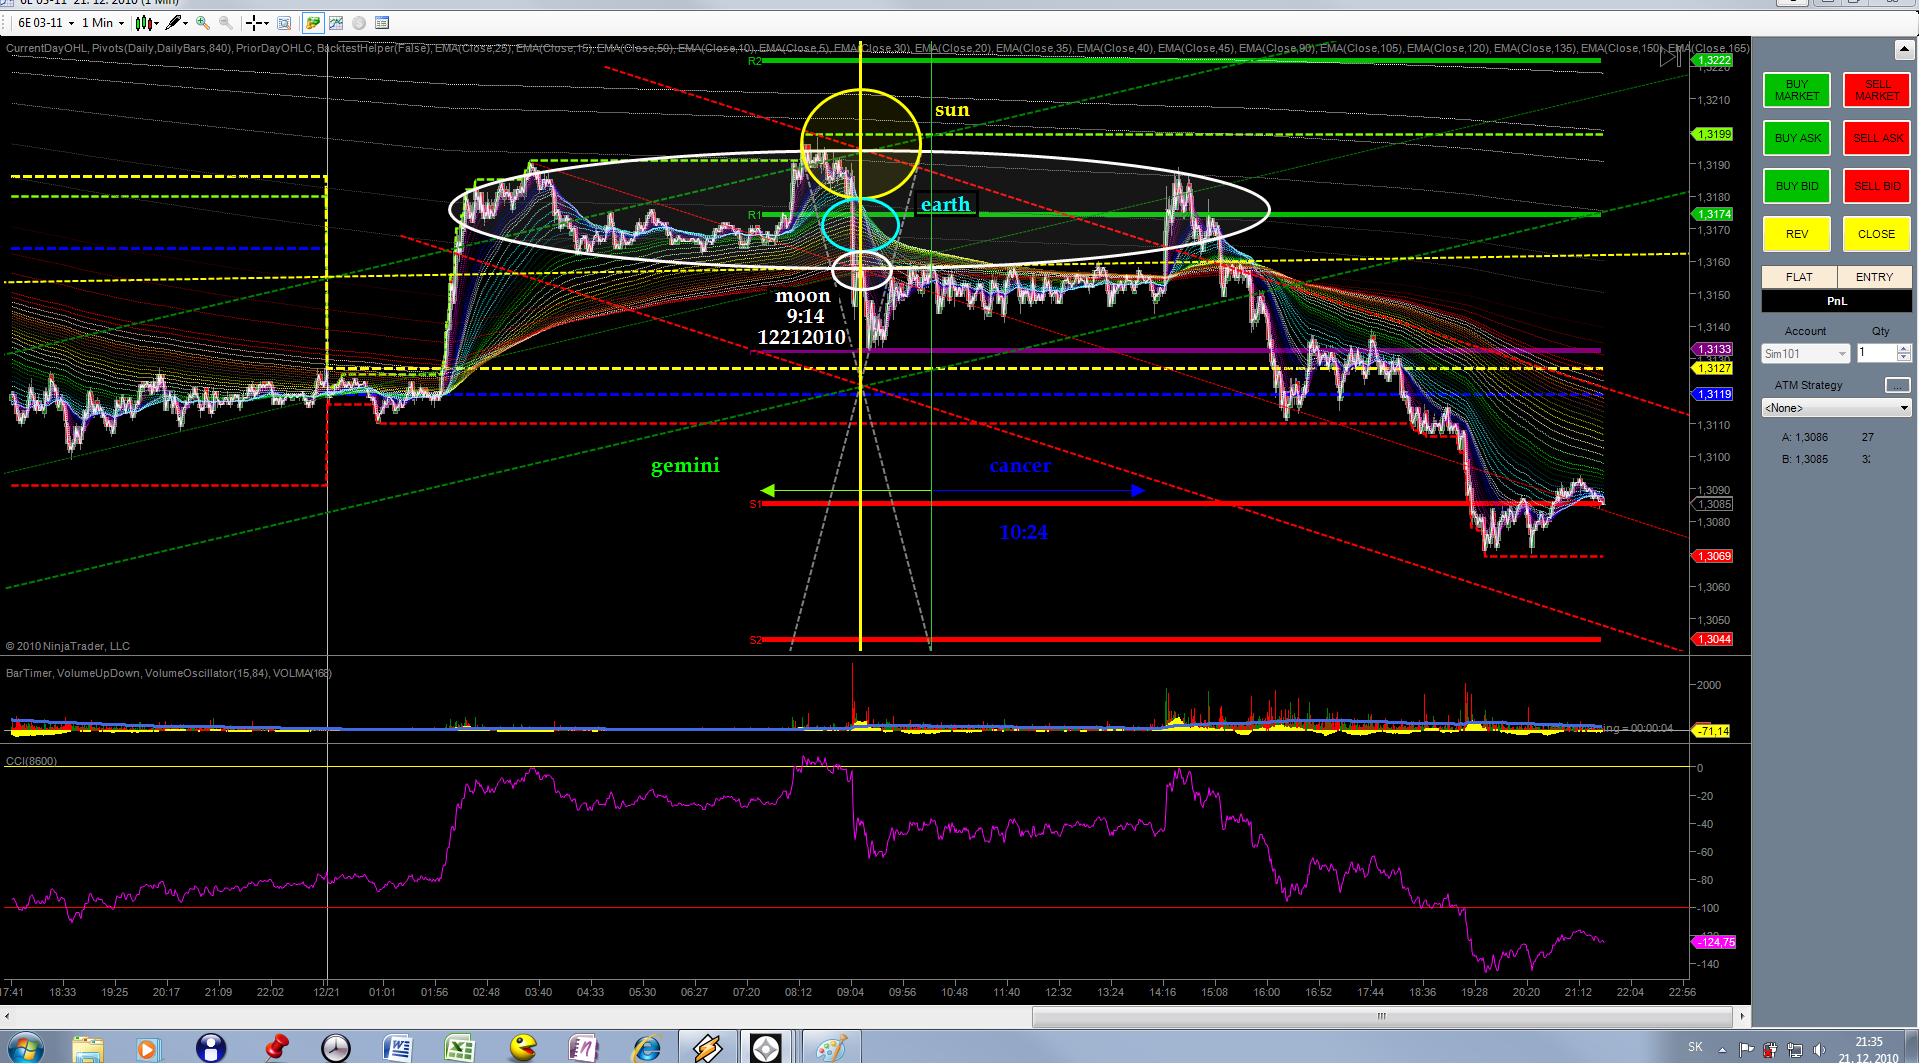Click the 1,3174 green price marker

[1714, 214]
